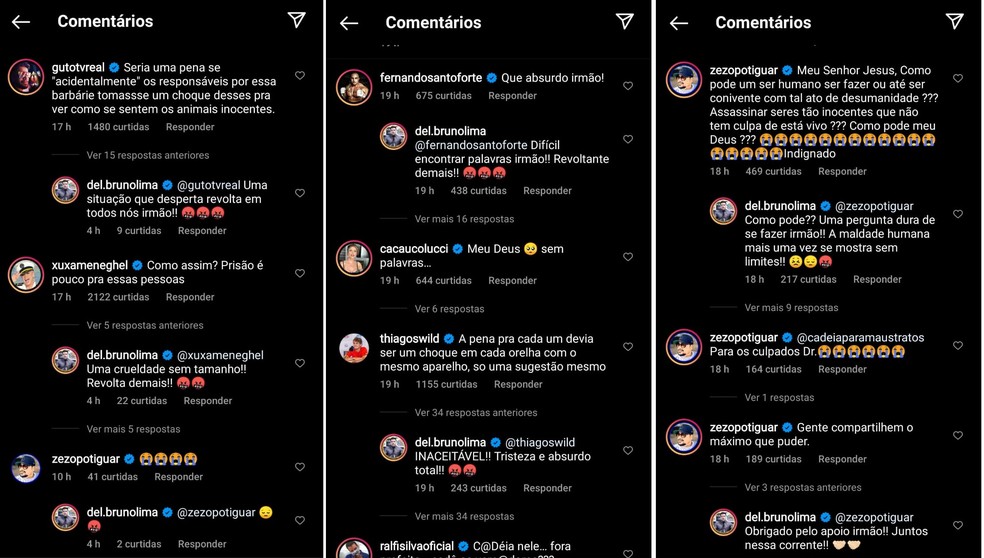Expand Ver 34 respostas anteriores

(476, 412)
